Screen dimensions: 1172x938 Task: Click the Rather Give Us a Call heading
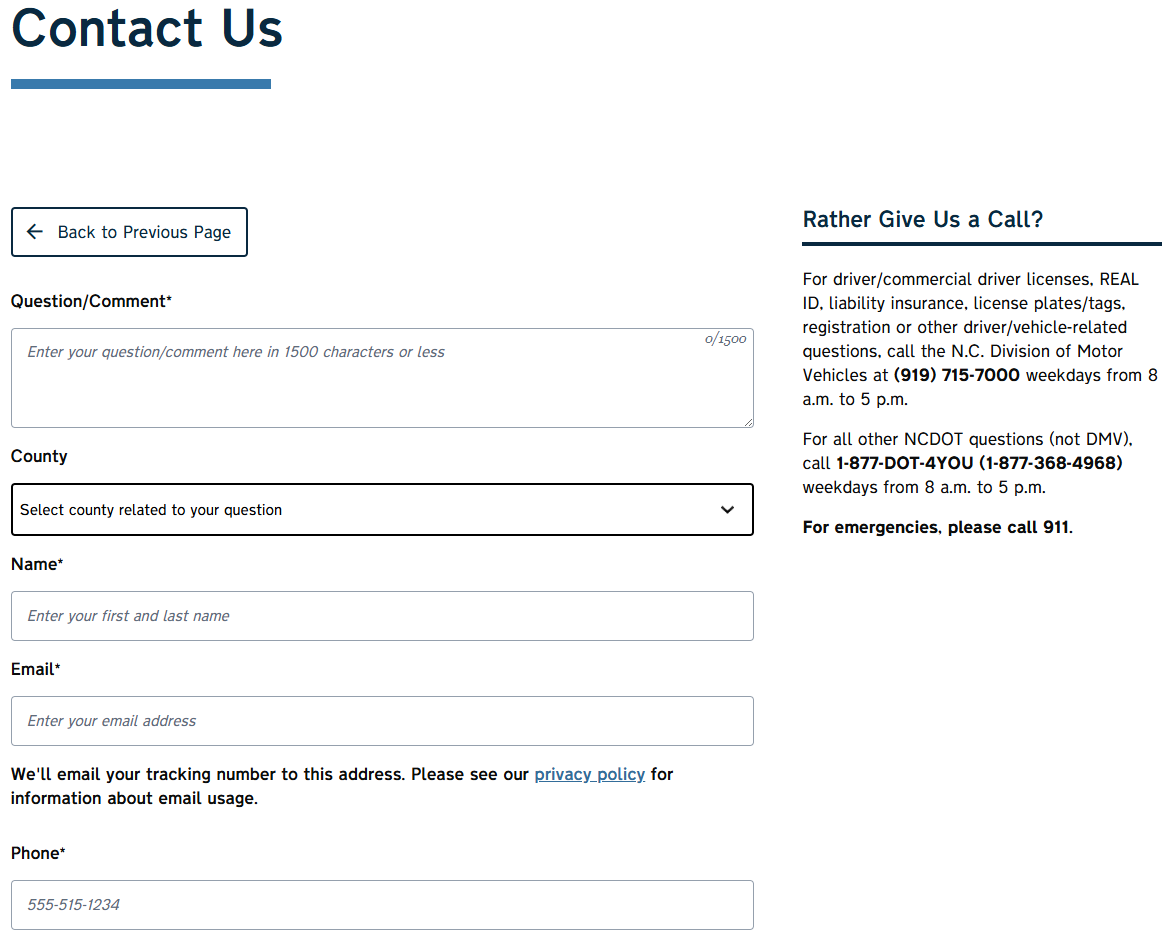(924, 219)
